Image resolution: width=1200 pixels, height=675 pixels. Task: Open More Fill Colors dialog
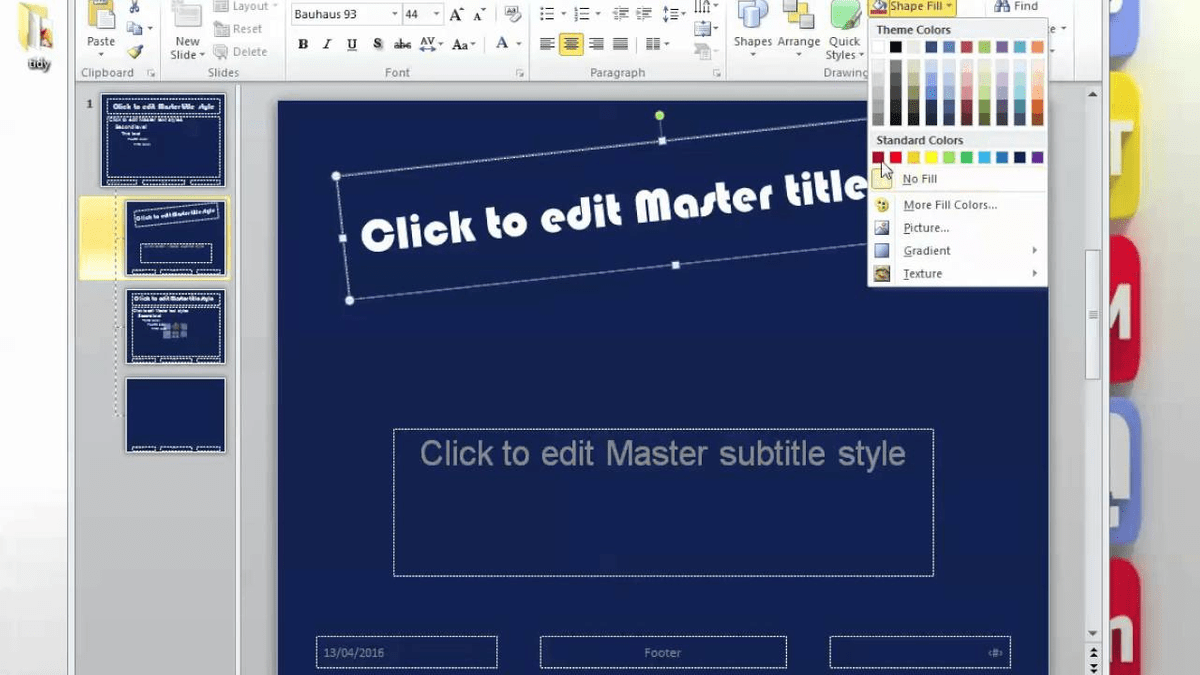tap(949, 205)
